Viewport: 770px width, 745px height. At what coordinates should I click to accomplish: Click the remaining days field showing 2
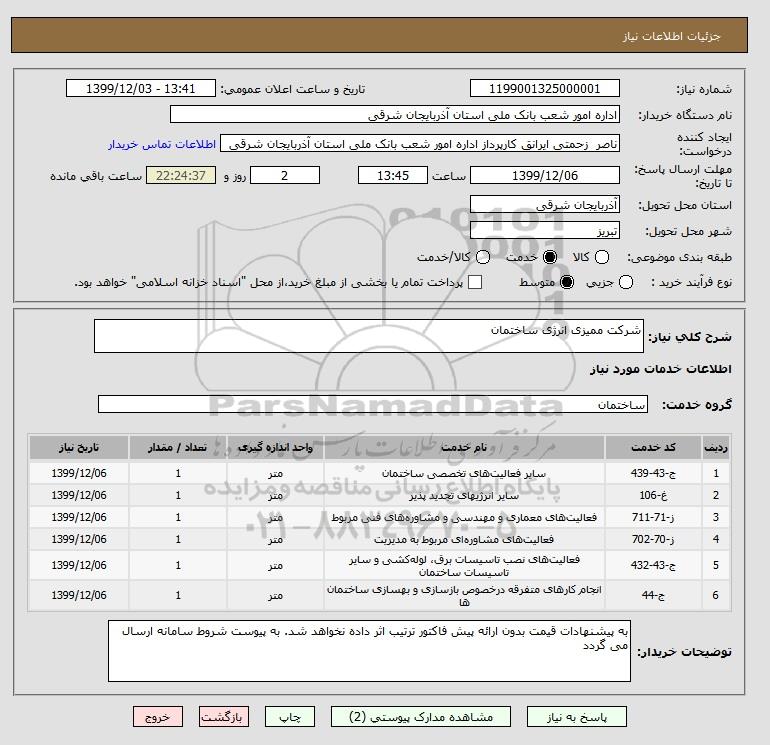[x=285, y=175]
